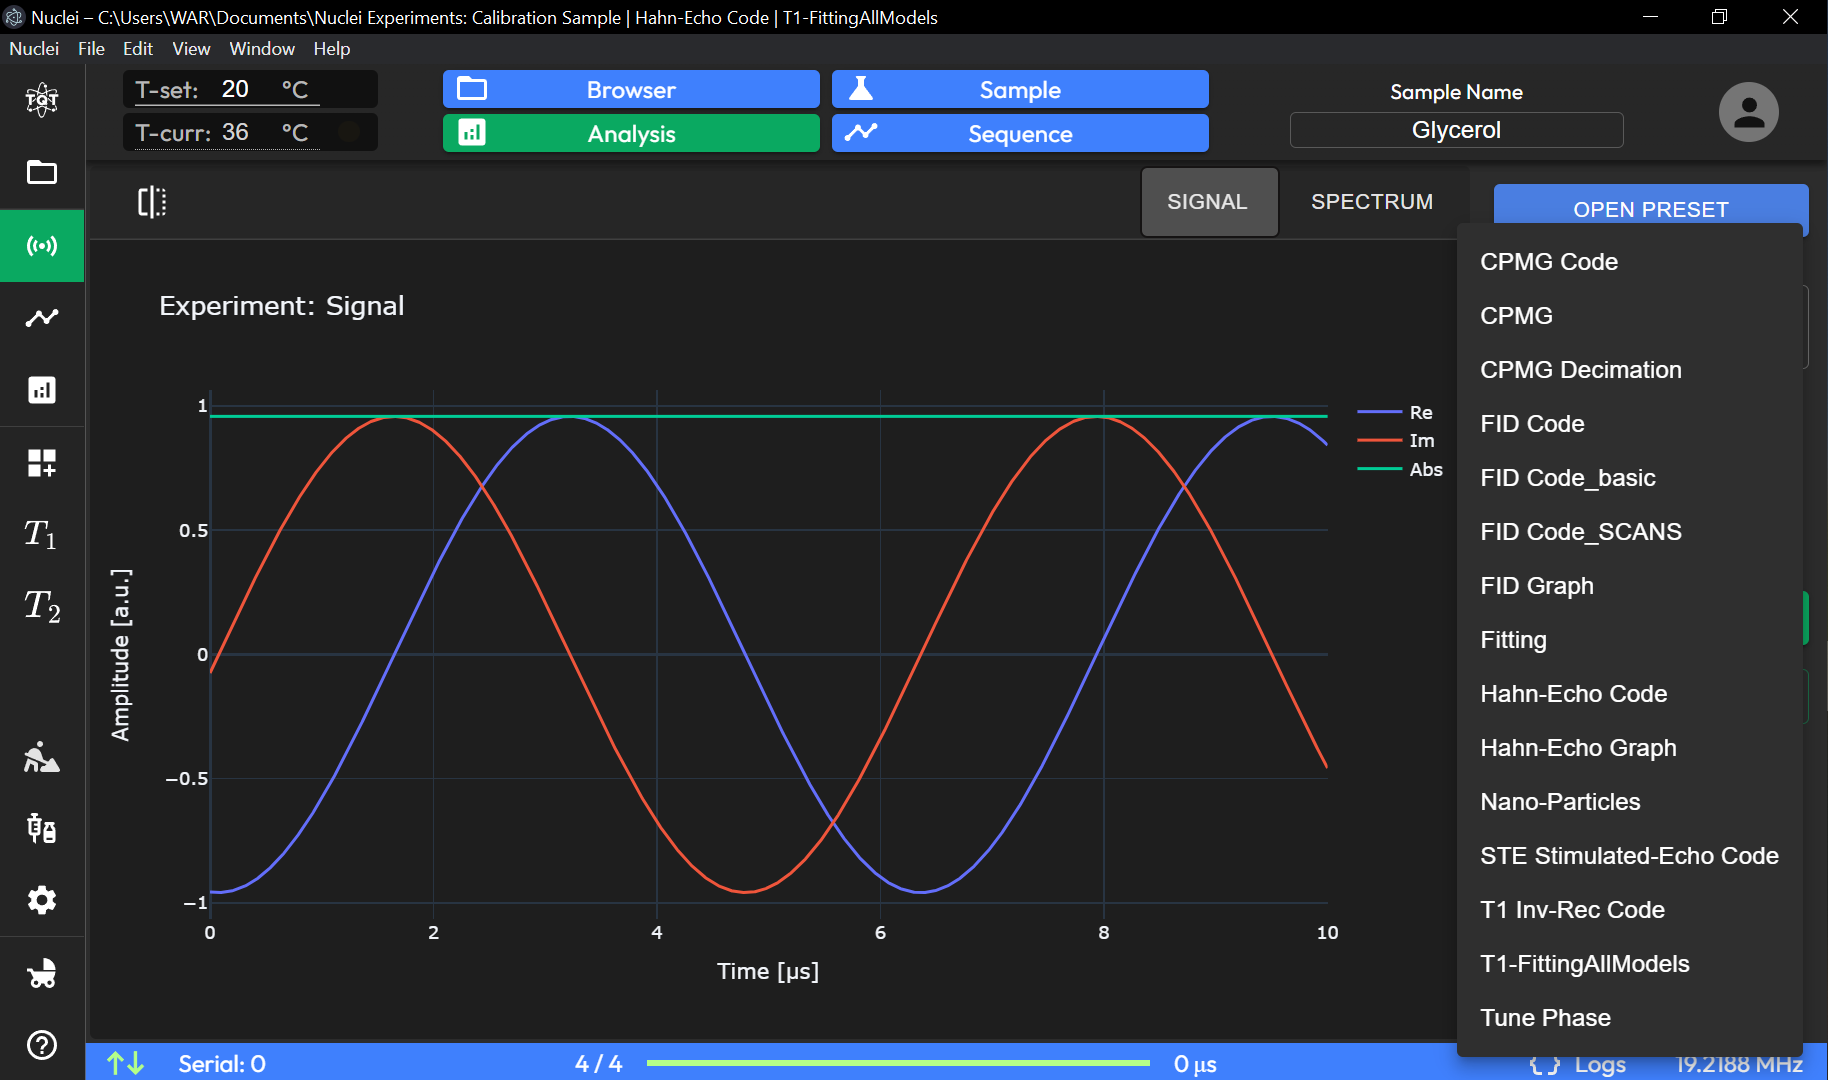Click the baby stroller icon in sidebar
This screenshot has width=1828, height=1080.
[42, 973]
